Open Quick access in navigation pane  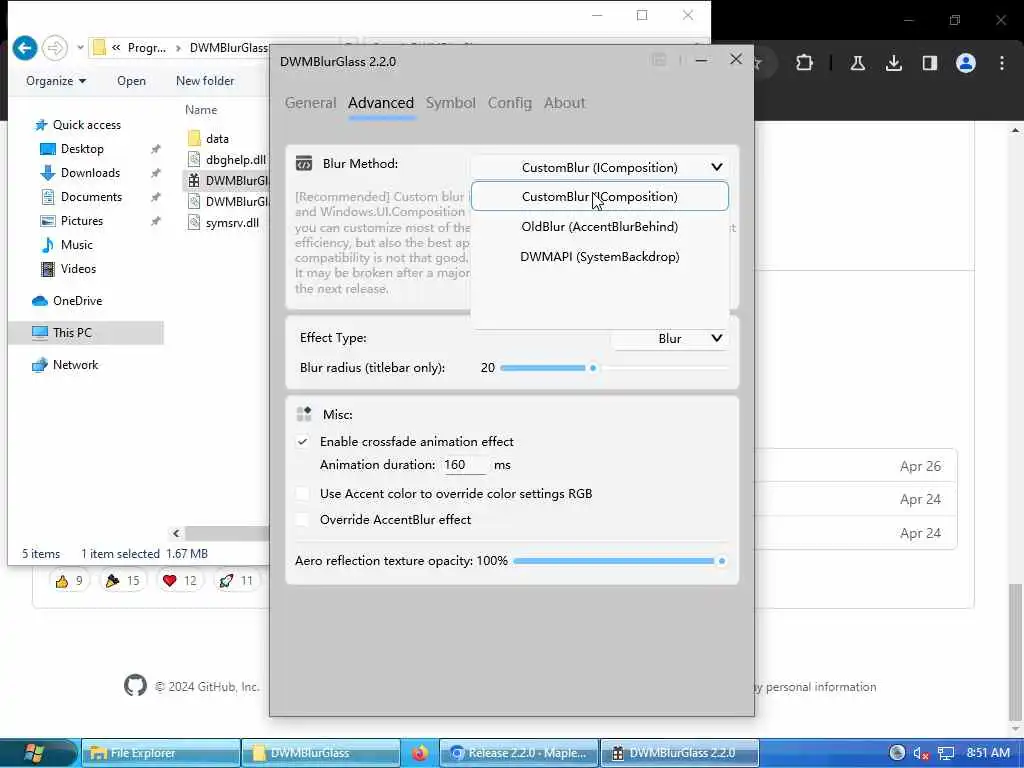point(78,125)
